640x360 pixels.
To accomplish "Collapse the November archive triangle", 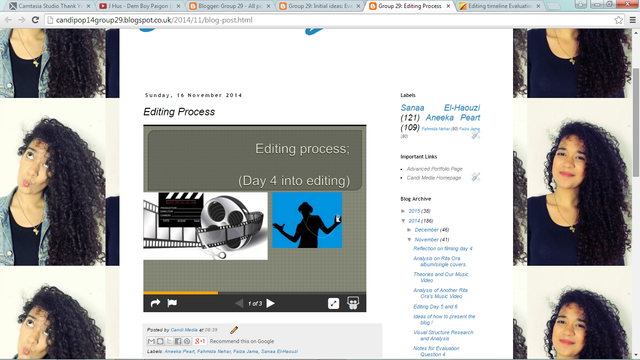I will pos(409,240).
